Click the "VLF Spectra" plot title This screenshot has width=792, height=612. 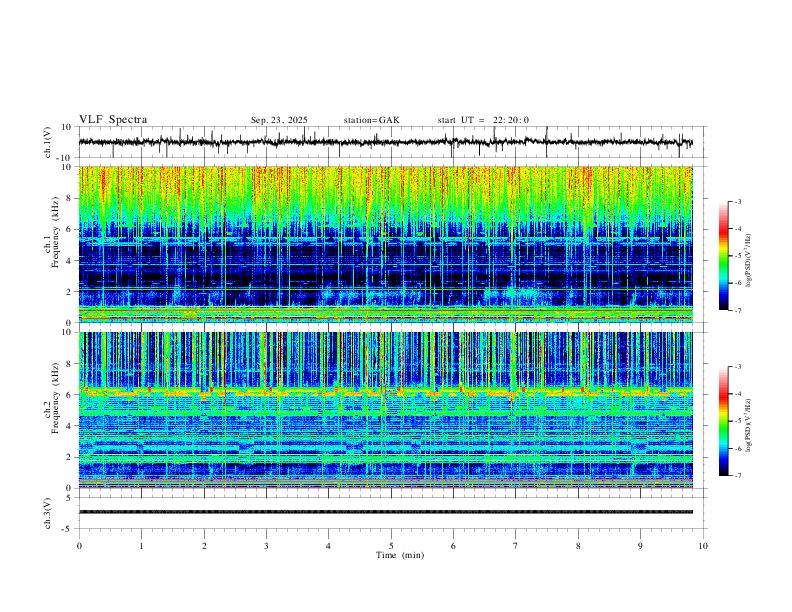point(113,120)
